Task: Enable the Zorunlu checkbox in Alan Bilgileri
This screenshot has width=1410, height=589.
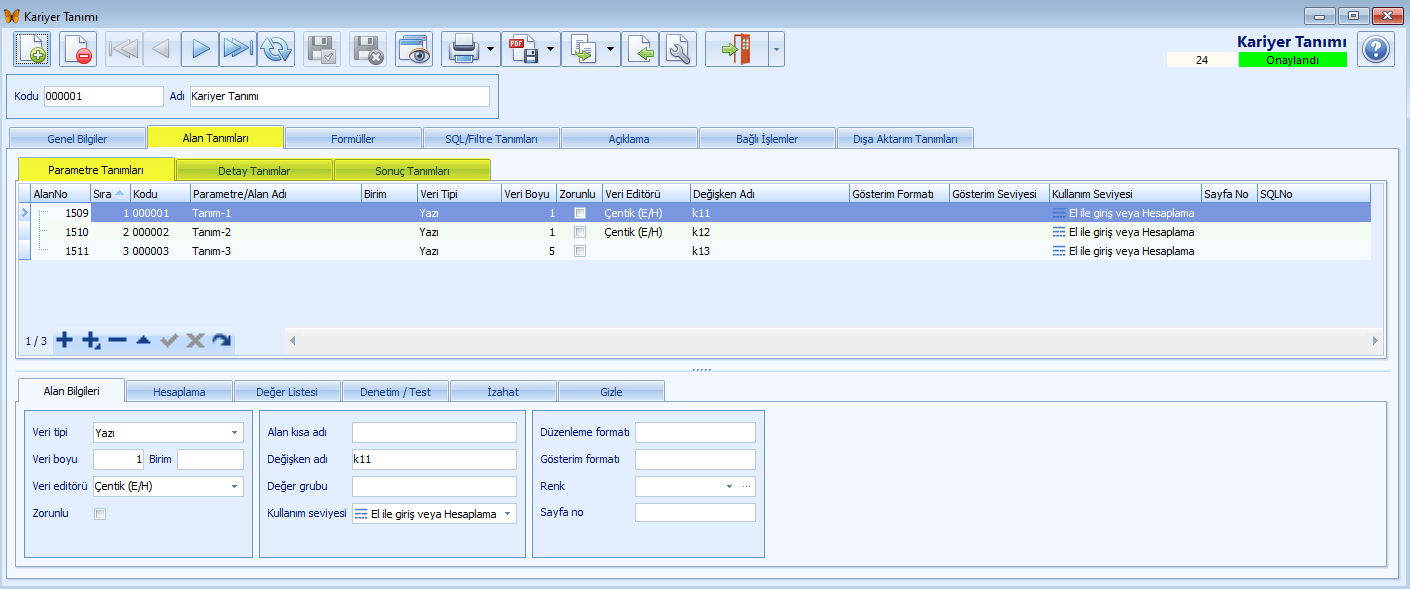Action: pos(99,514)
